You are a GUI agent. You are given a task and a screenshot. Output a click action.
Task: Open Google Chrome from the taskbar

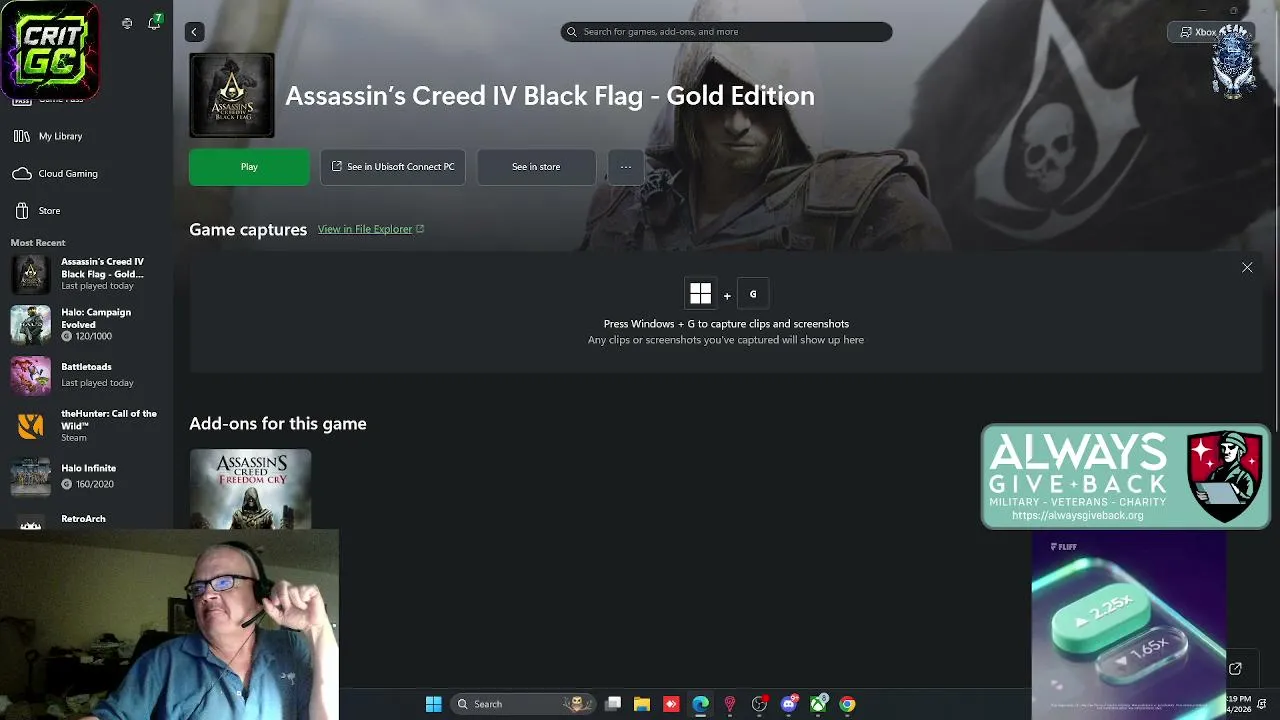(x=847, y=704)
